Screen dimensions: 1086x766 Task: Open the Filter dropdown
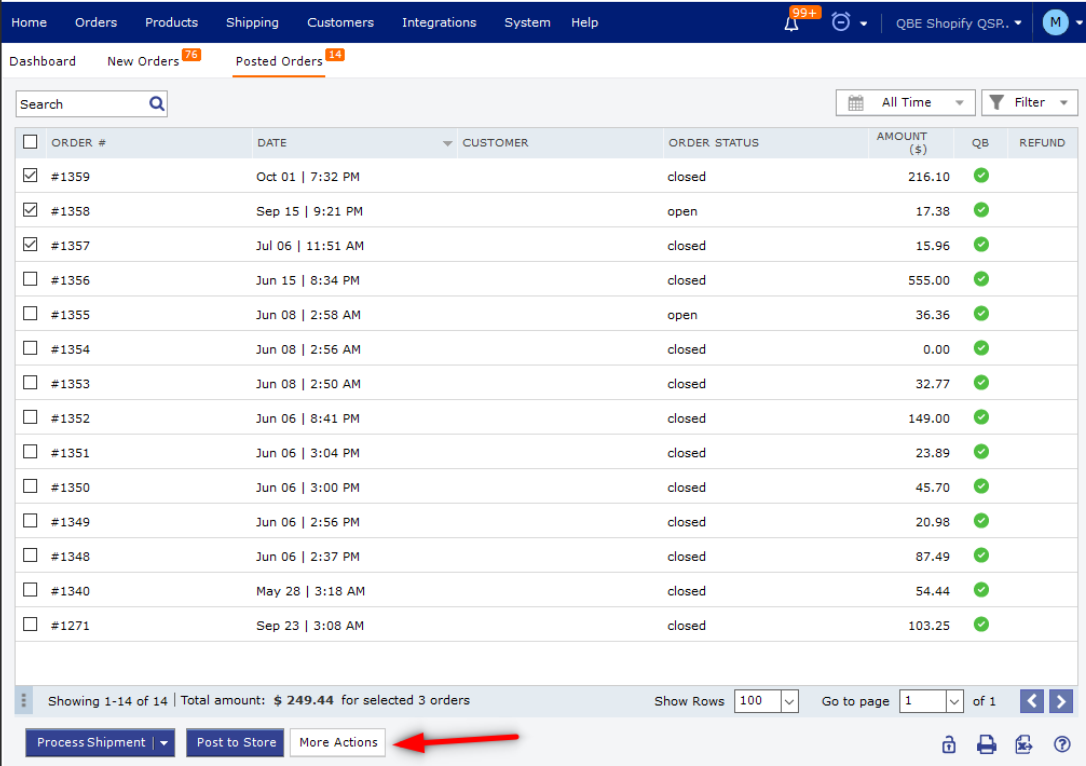coord(1029,103)
